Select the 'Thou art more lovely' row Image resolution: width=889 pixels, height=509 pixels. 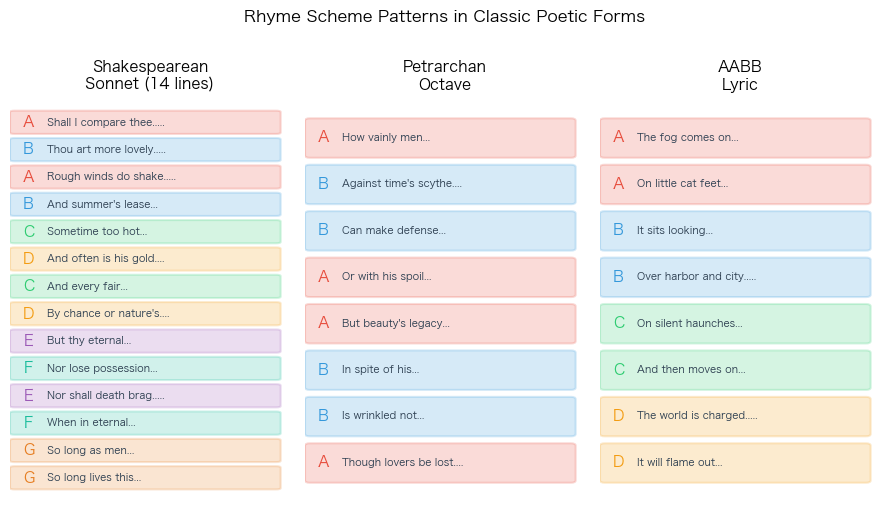tap(146, 150)
